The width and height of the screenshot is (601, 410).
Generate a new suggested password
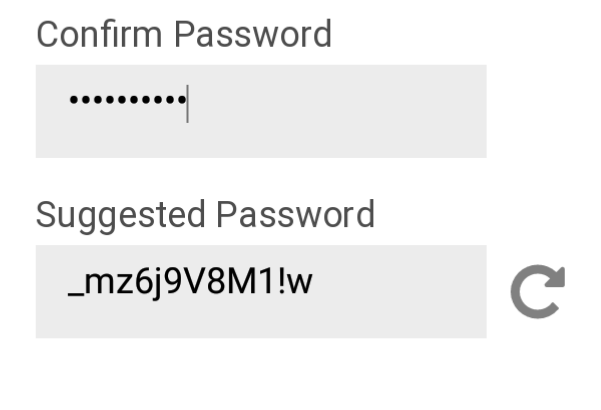(x=537, y=292)
